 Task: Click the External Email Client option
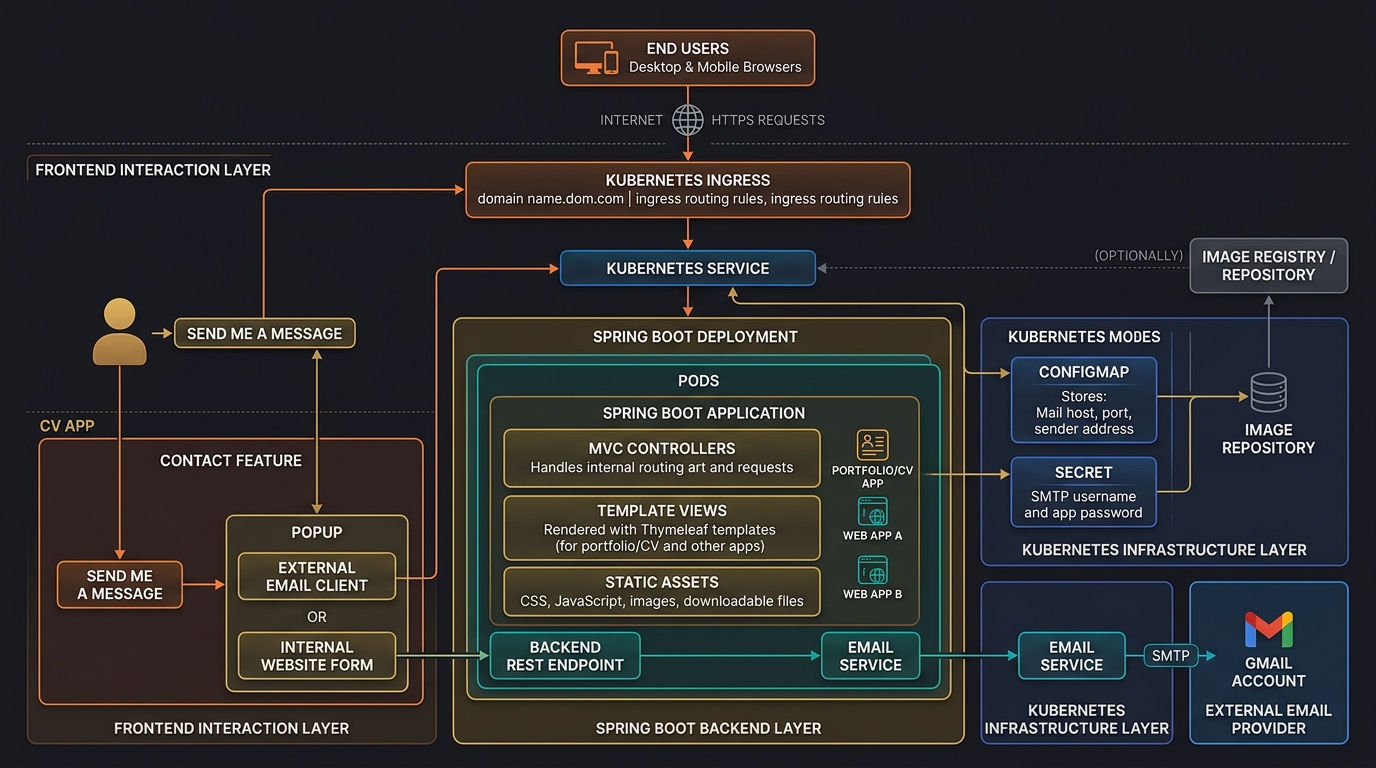tap(316, 577)
